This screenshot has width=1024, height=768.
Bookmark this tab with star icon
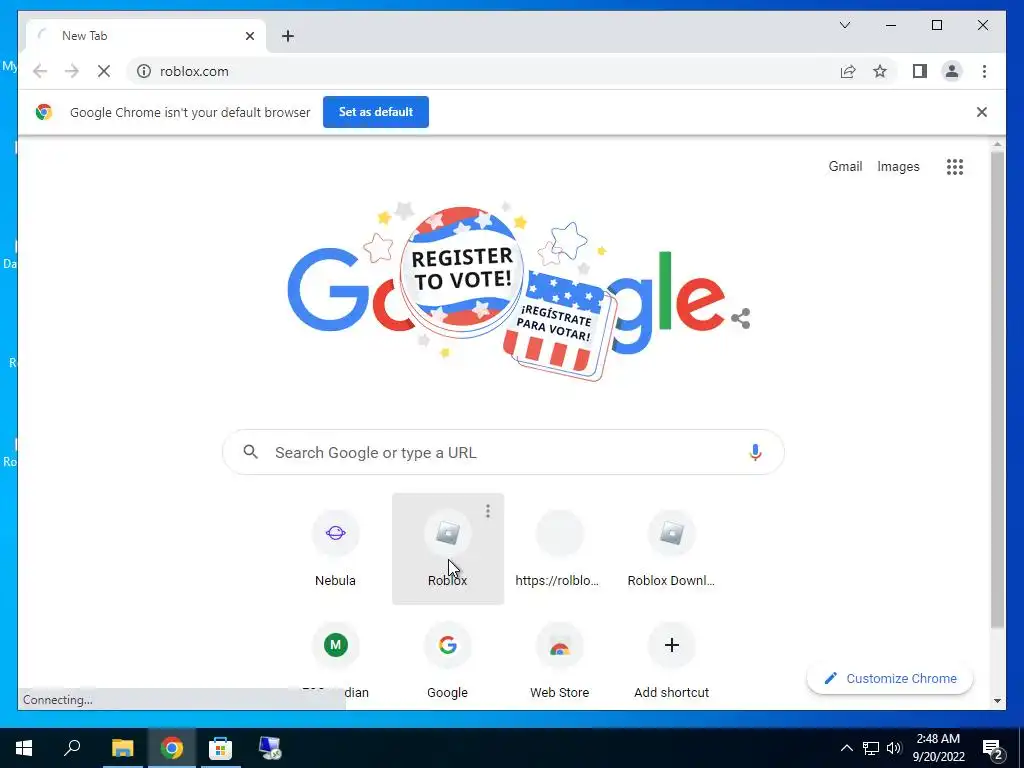(x=880, y=71)
